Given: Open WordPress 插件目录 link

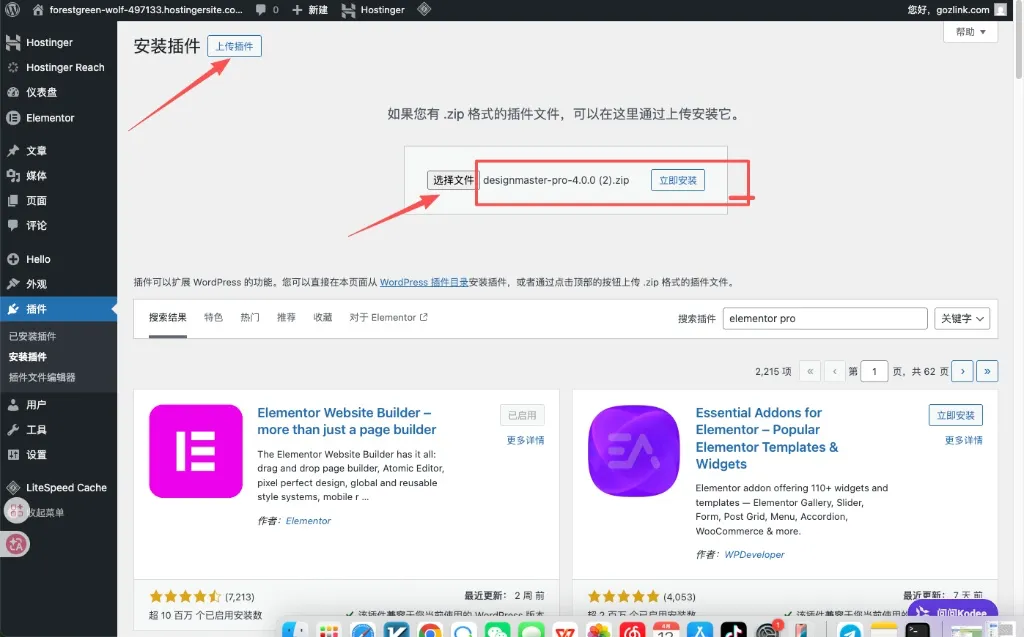Looking at the screenshot, I should point(424,282).
